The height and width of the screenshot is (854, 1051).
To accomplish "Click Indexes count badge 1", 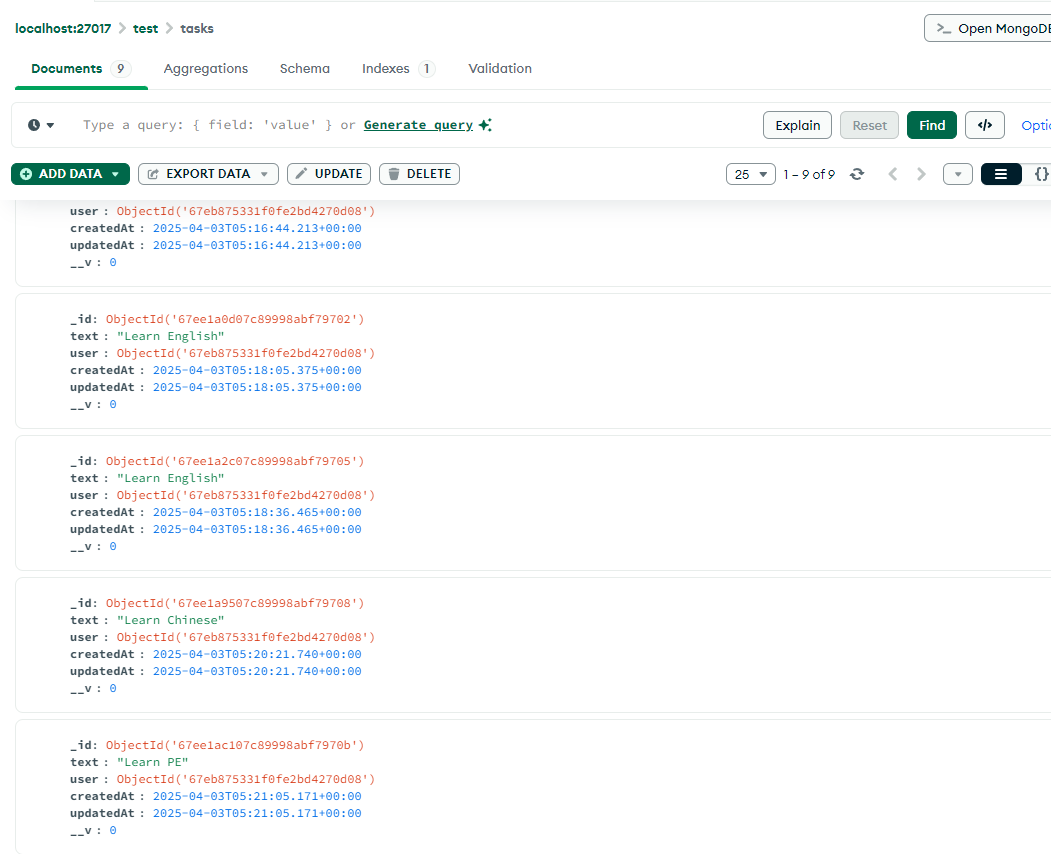I will [x=426, y=68].
